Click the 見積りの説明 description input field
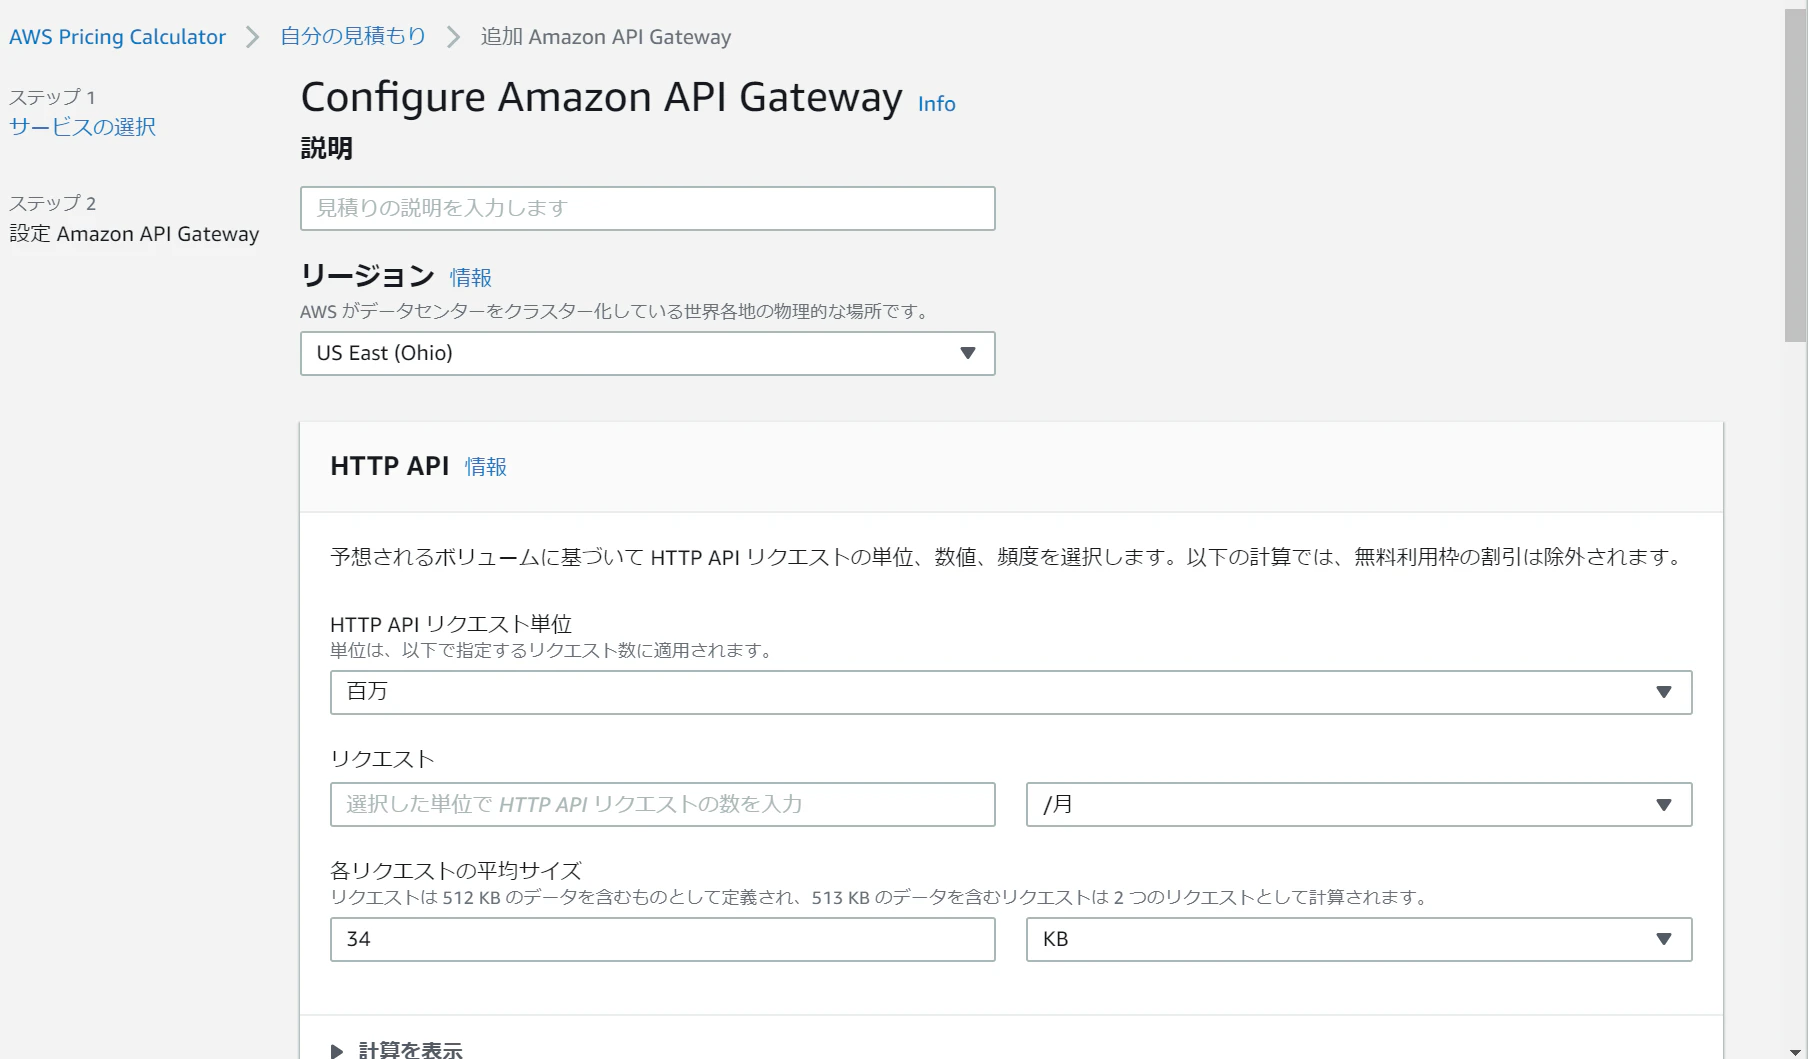Viewport: 1814px width, 1059px height. (x=648, y=208)
